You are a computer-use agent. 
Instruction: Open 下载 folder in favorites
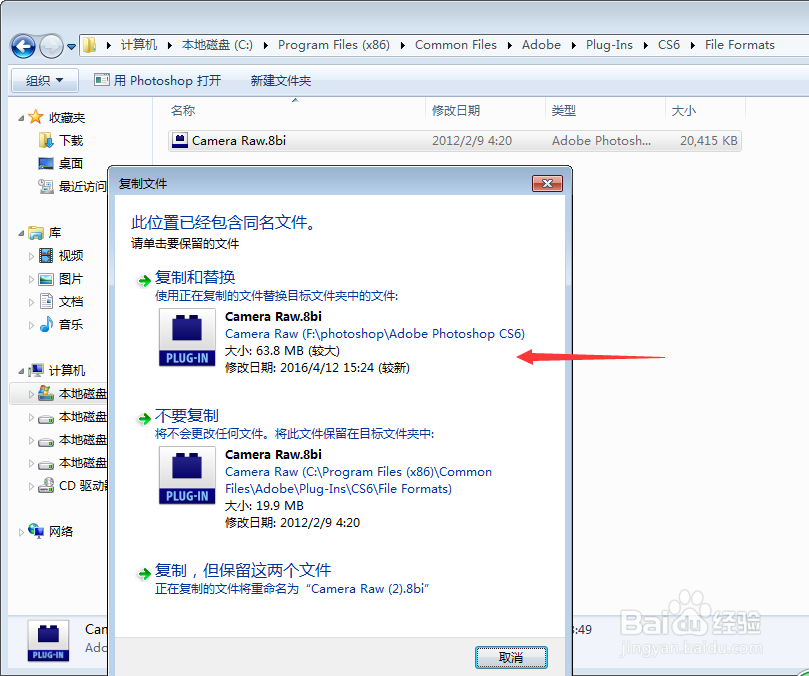[71, 140]
